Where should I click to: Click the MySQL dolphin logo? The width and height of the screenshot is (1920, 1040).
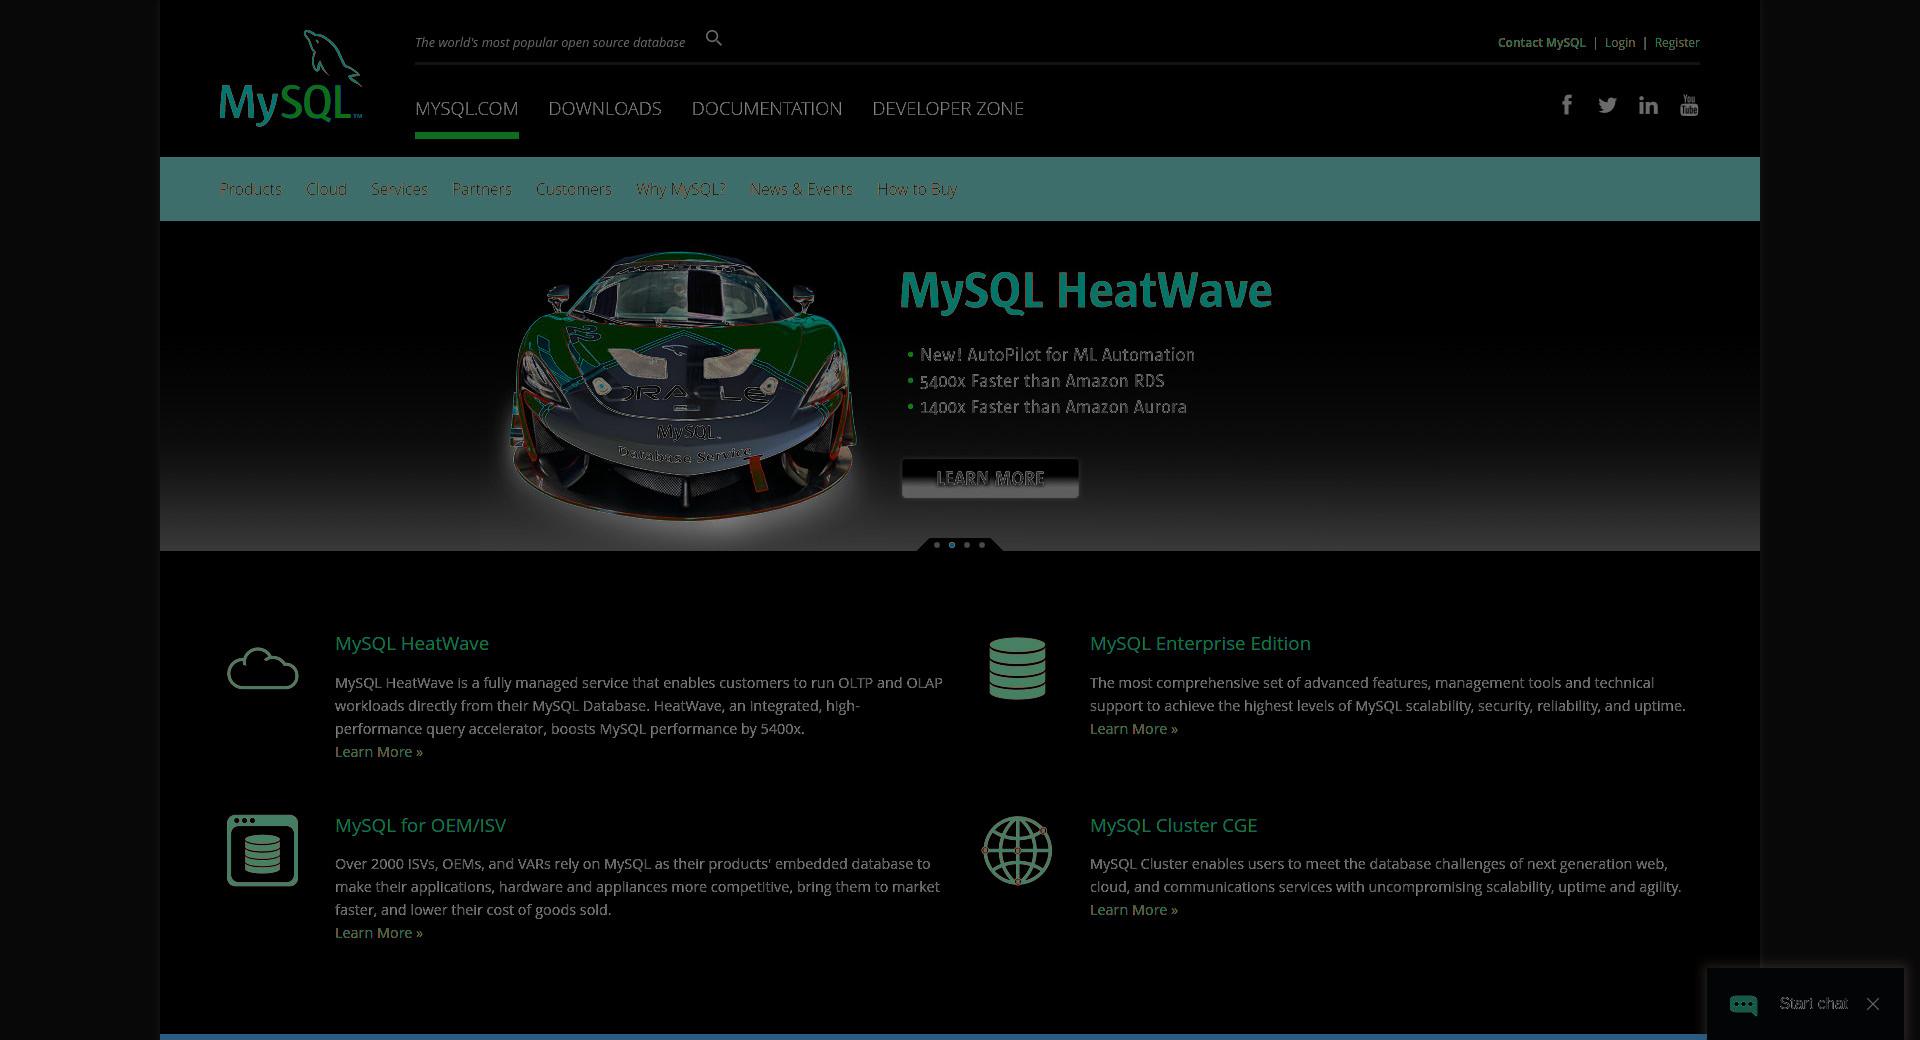[x=290, y=78]
